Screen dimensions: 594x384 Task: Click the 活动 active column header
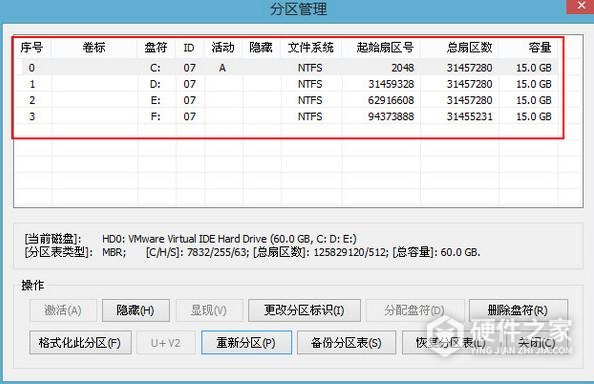pyautogui.click(x=223, y=48)
